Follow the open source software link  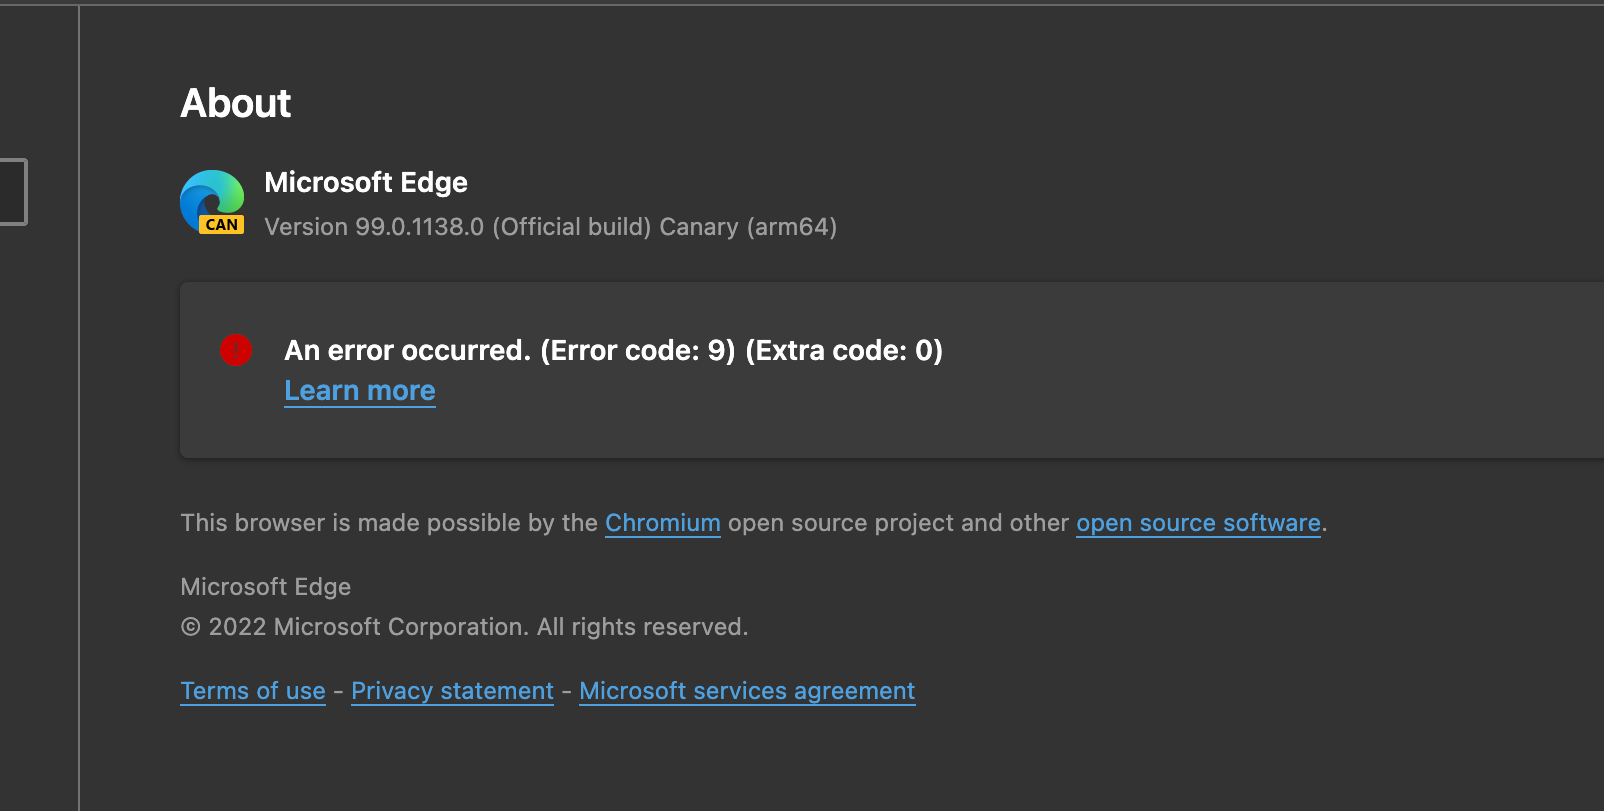1198,523
